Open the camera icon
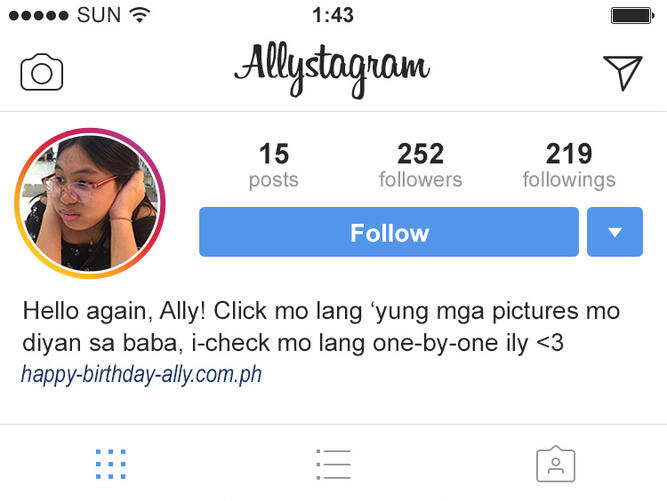This screenshot has height=501, width=667. tap(42, 72)
